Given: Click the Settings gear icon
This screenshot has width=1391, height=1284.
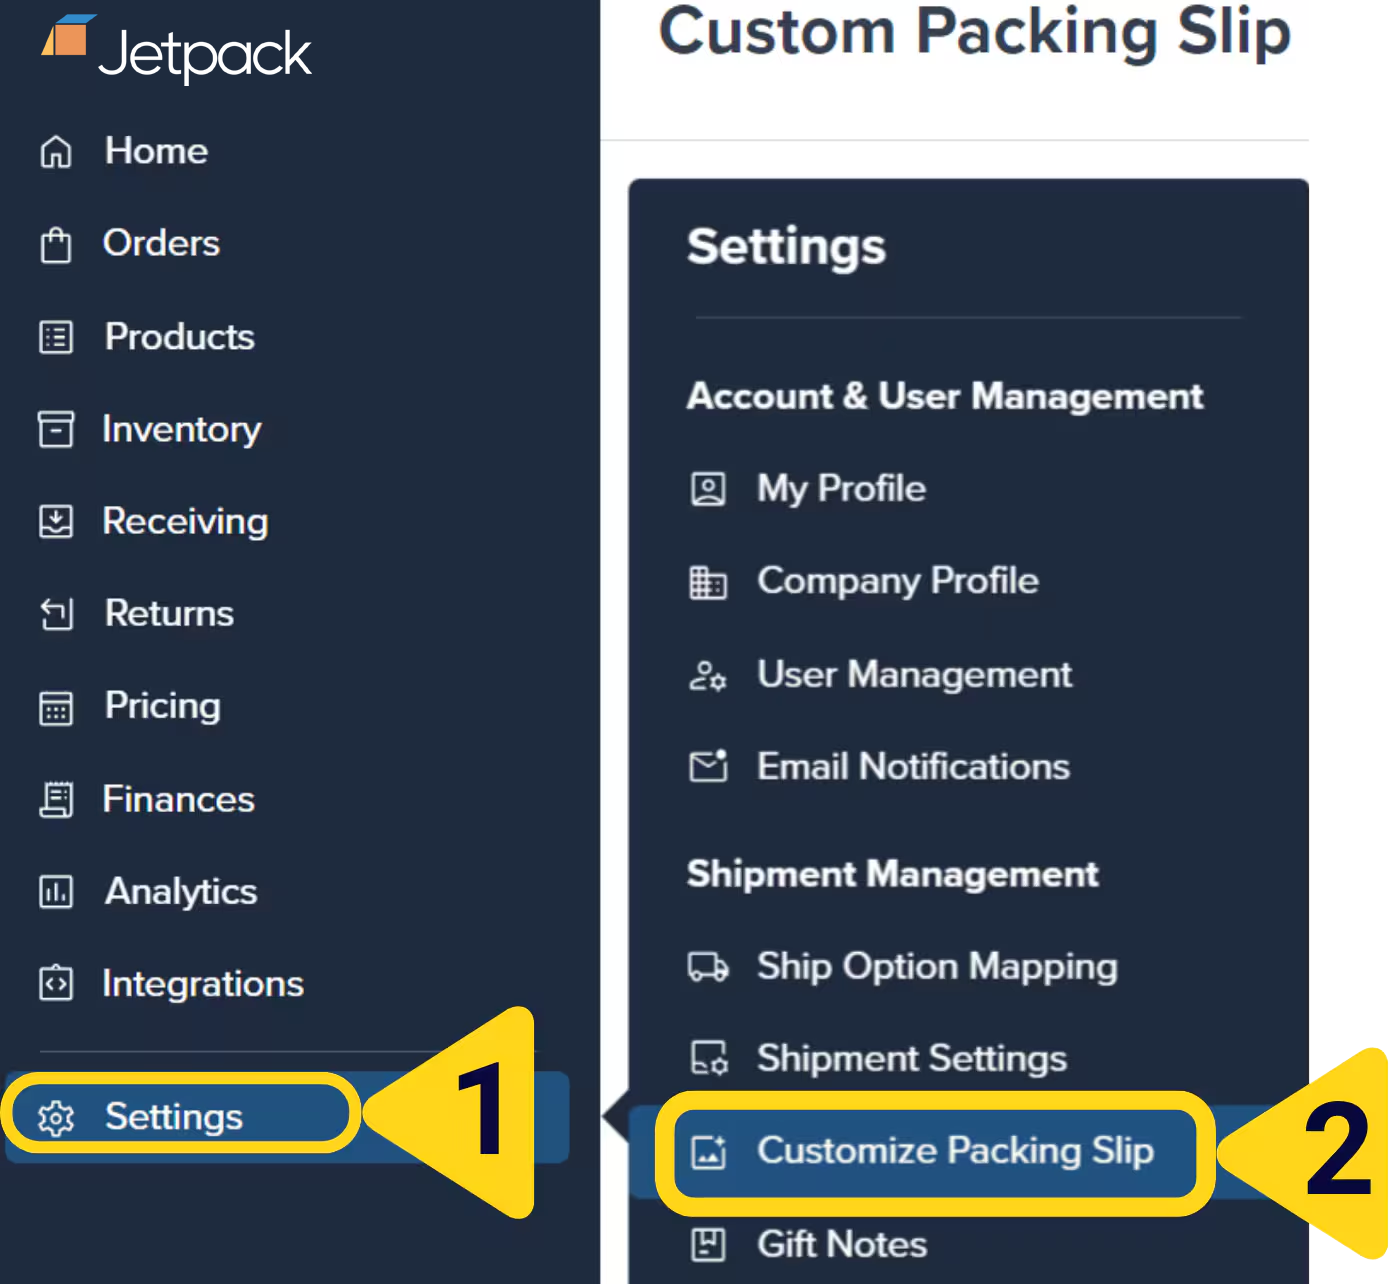Looking at the screenshot, I should 57,1117.
